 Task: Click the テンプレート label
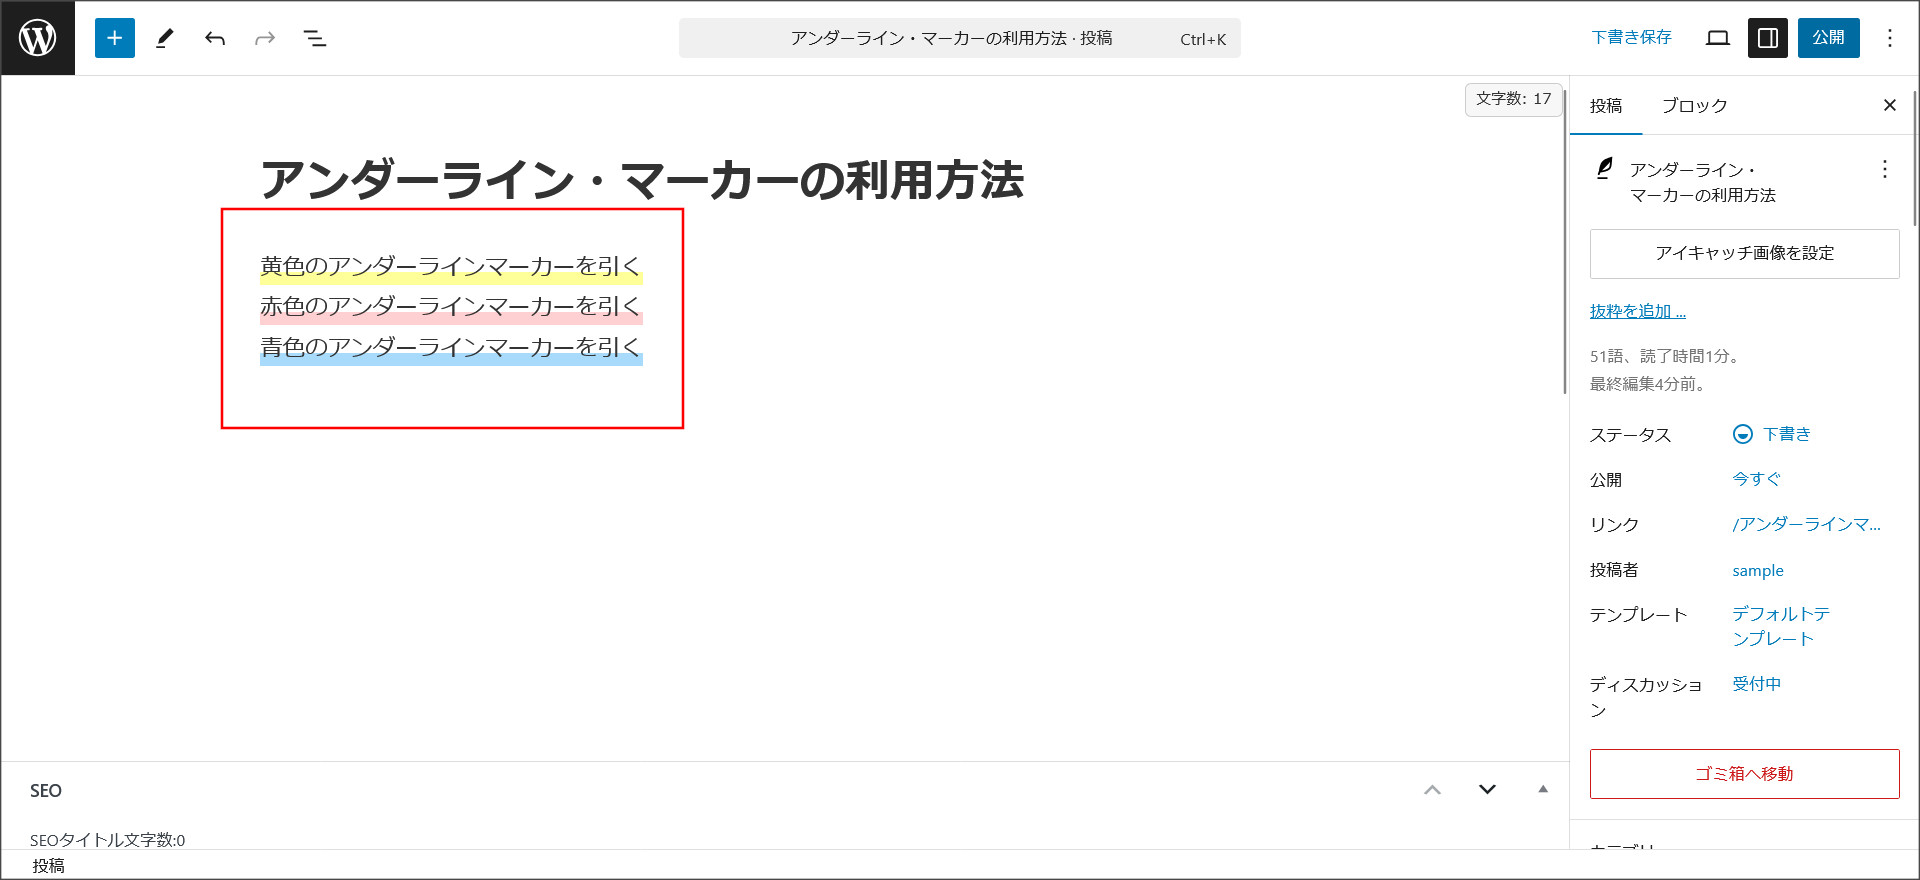[1638, 615]
